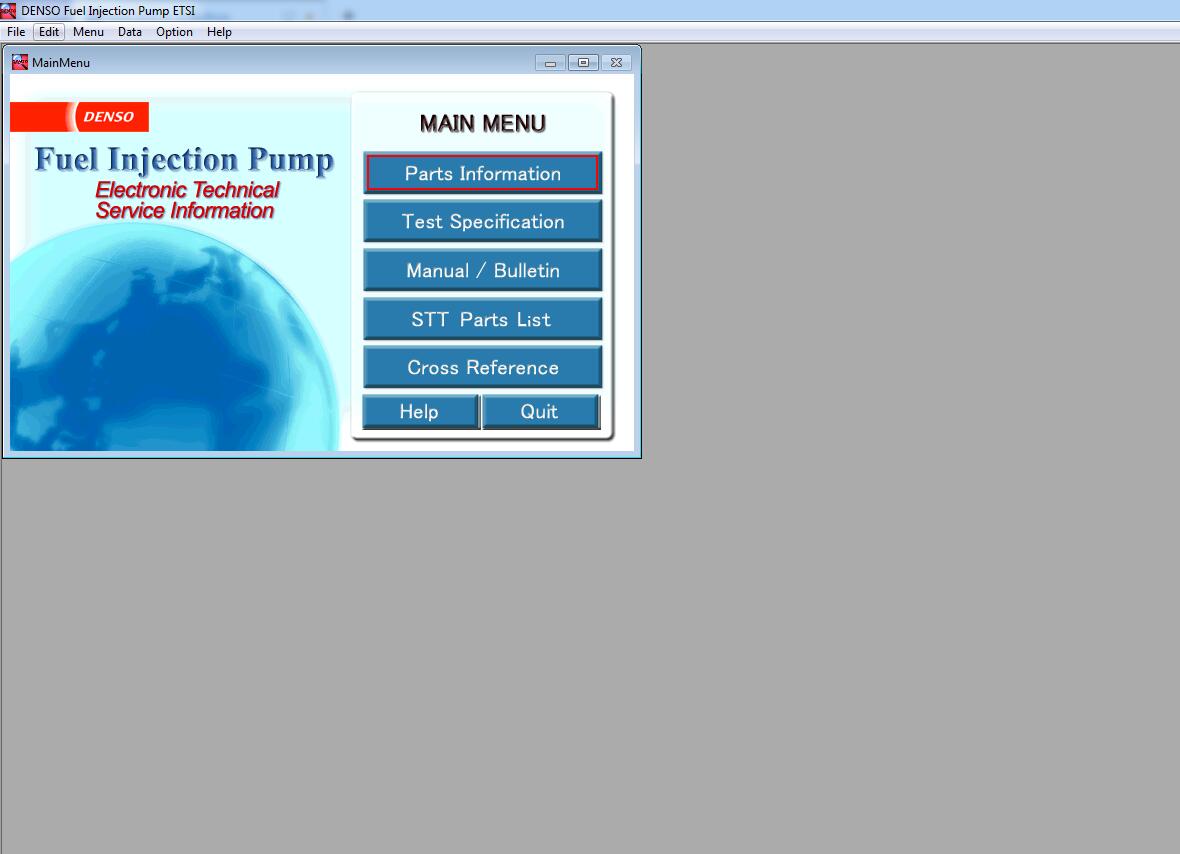Open Manual / Bulletin section
The height and width of the screenshot is (854, 1180).
(482, 270)
